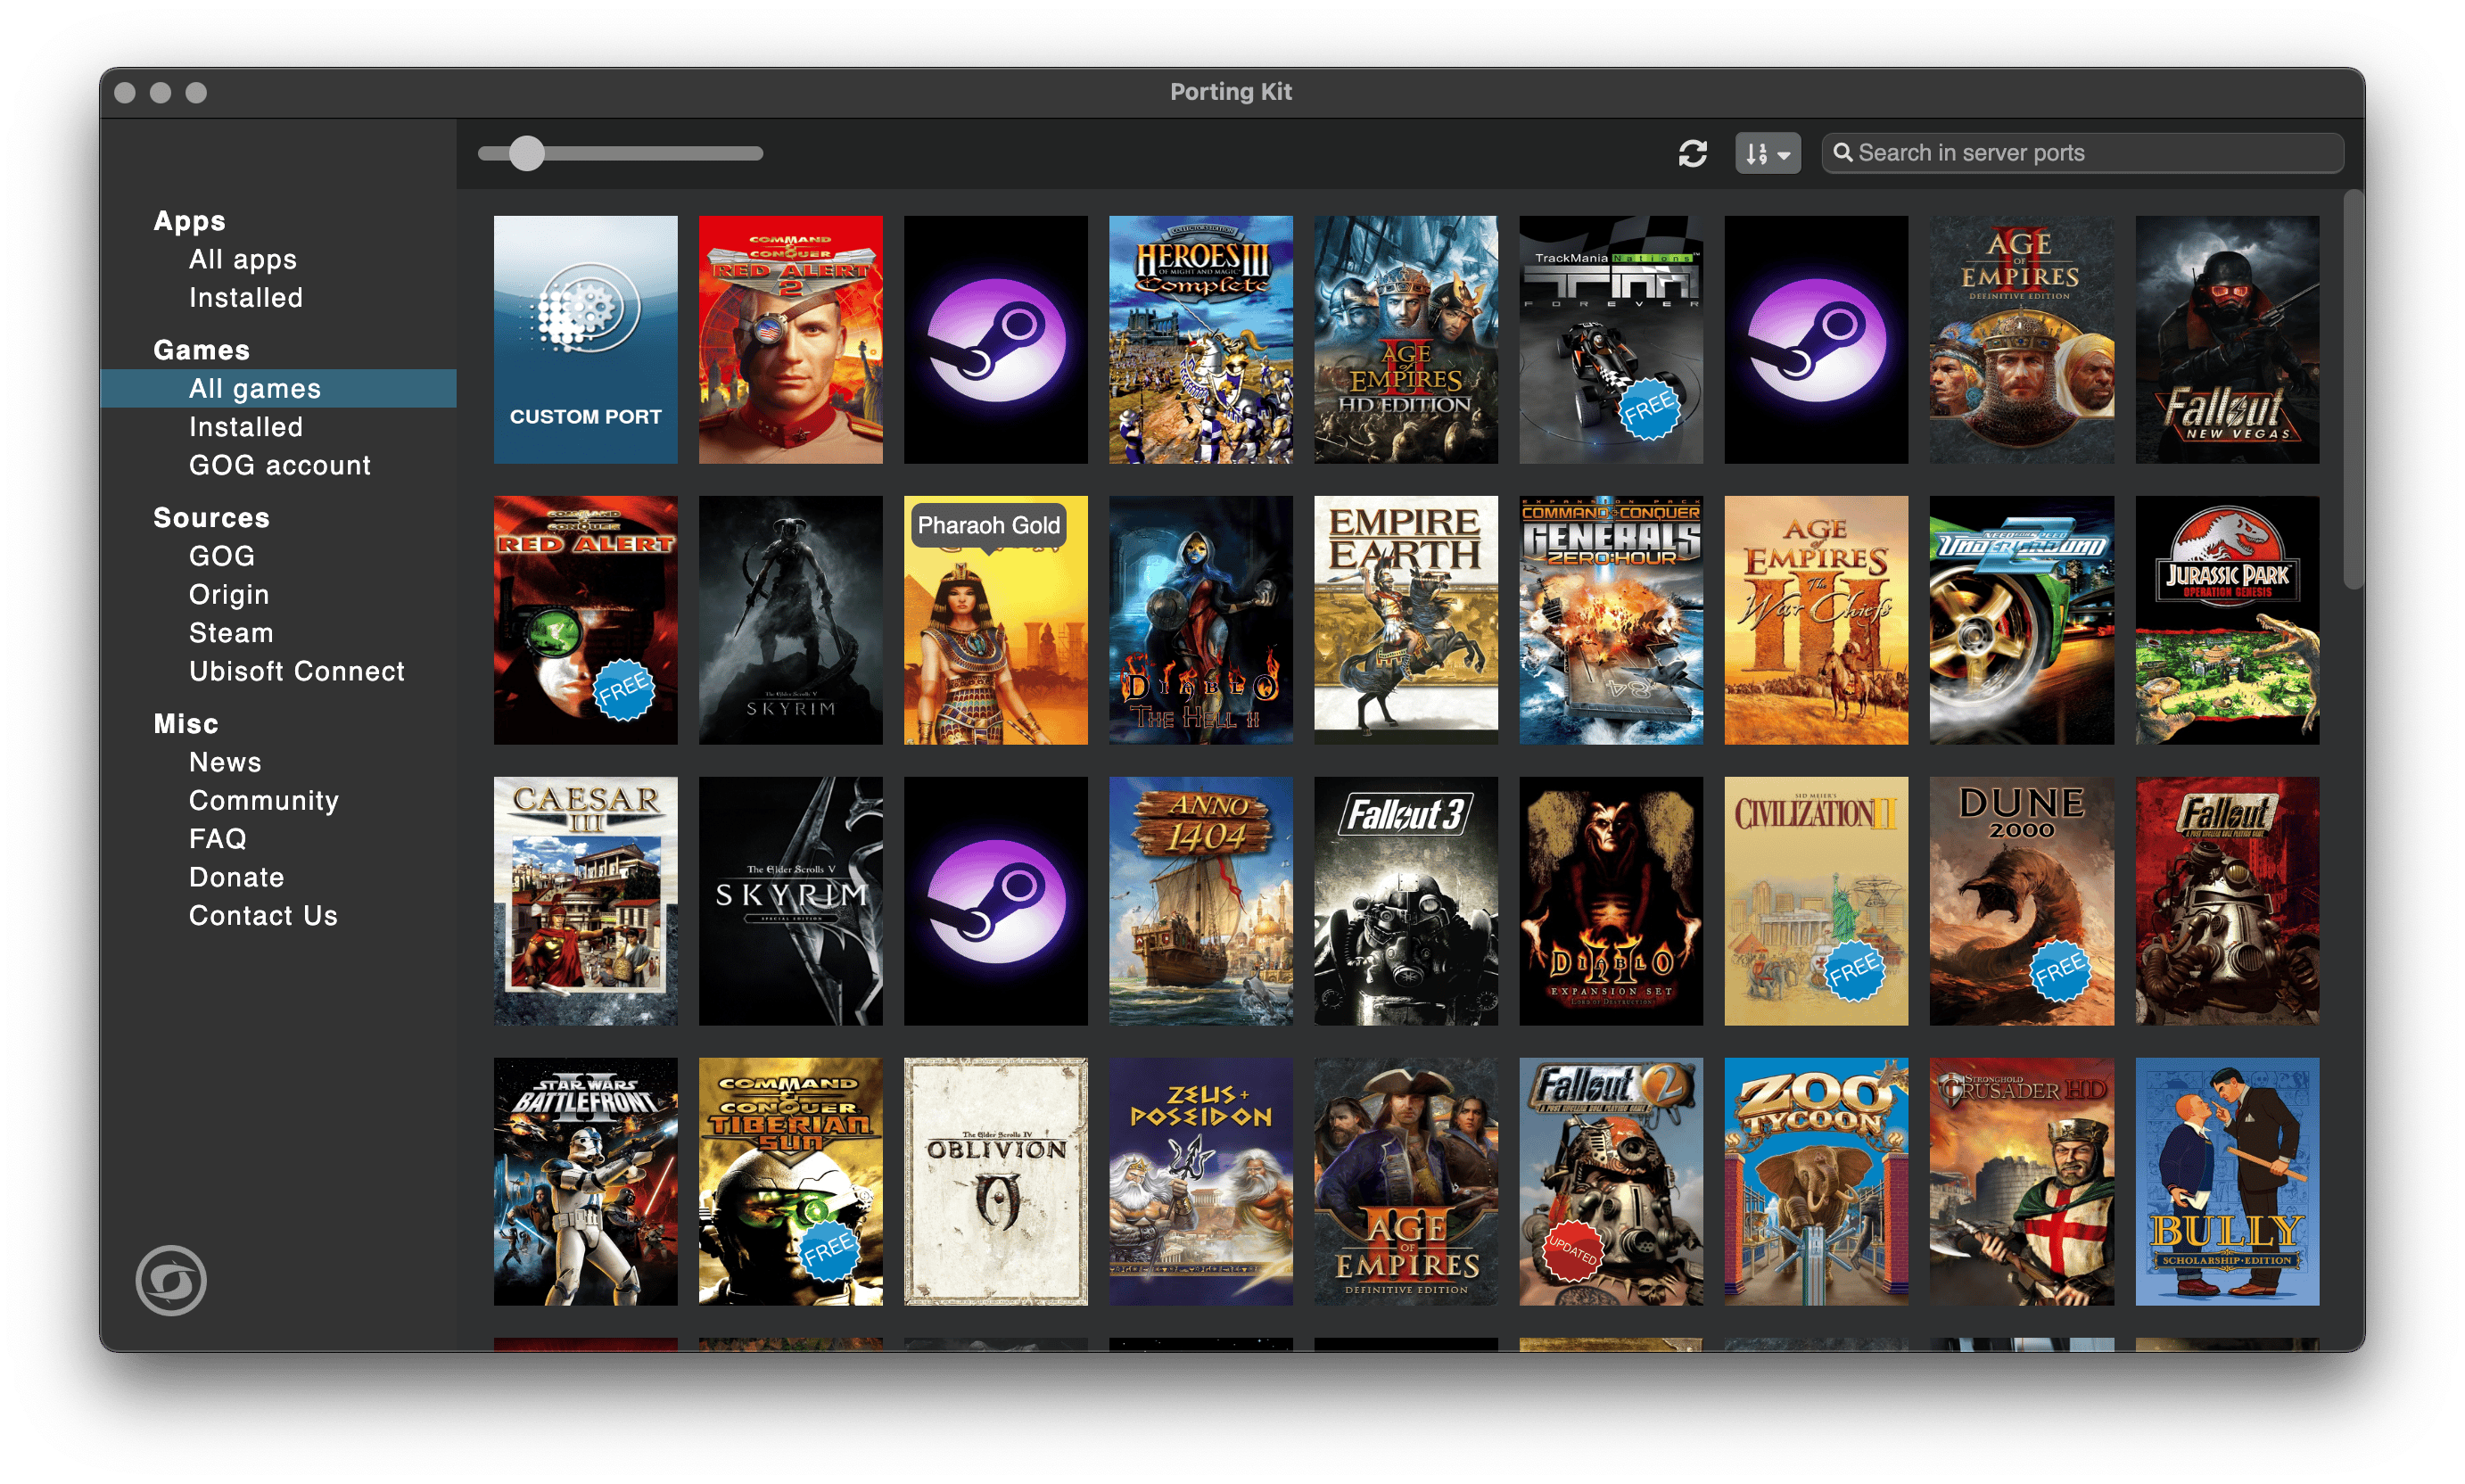Choose the GOG source in the sidebar
The height and width of the screenshot is (1484, 2465).
(x=222, y=556)
